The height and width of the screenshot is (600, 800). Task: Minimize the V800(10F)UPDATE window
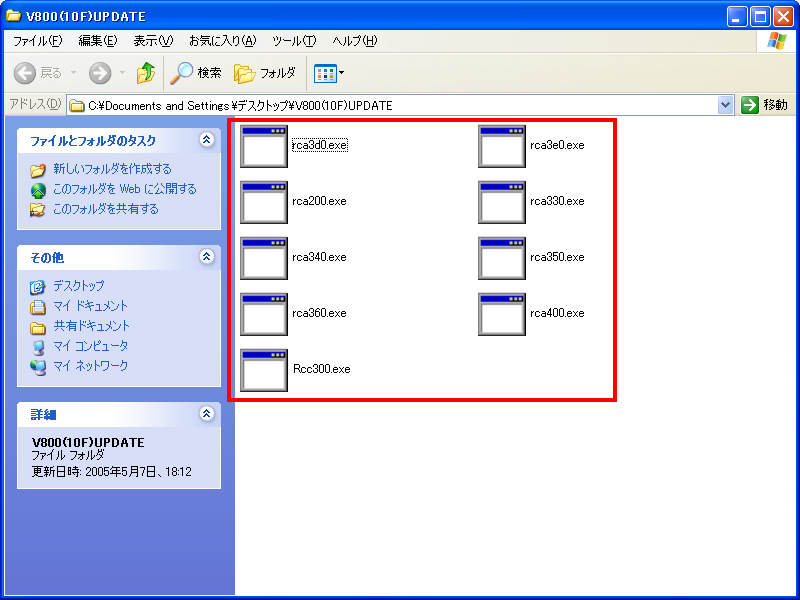click(x=737, y=17)
